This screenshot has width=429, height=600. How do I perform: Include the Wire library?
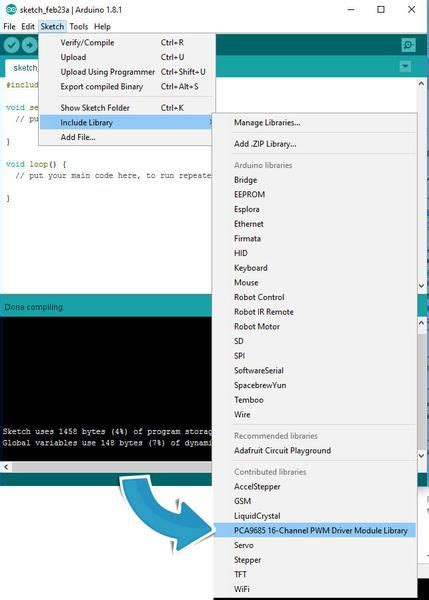pyautogui.click(x=315, y=414)
